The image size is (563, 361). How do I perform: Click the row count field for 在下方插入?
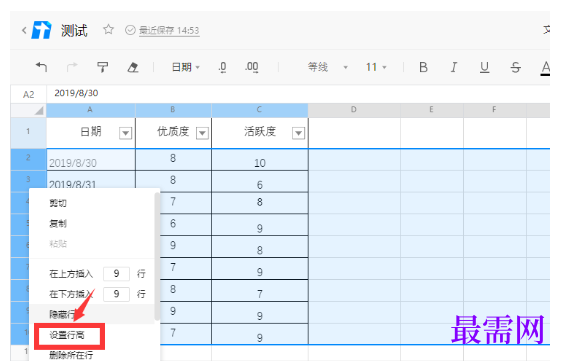coord(116,294)
